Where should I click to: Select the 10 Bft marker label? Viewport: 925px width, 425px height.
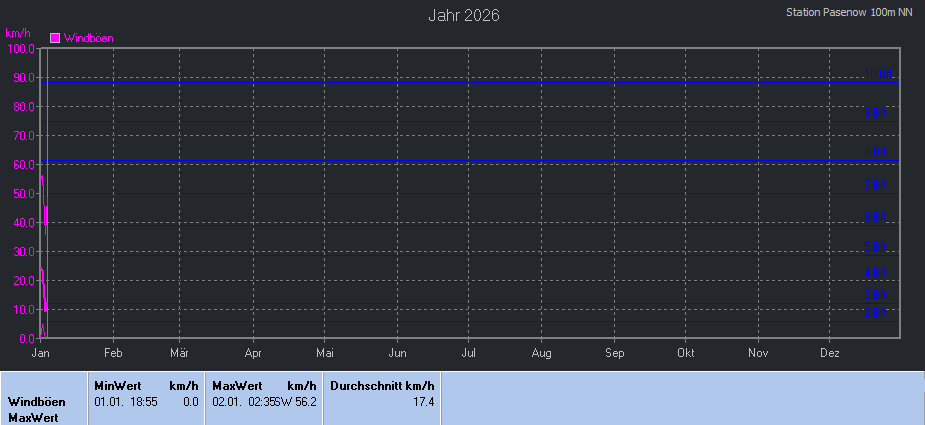tap(877, 75)
